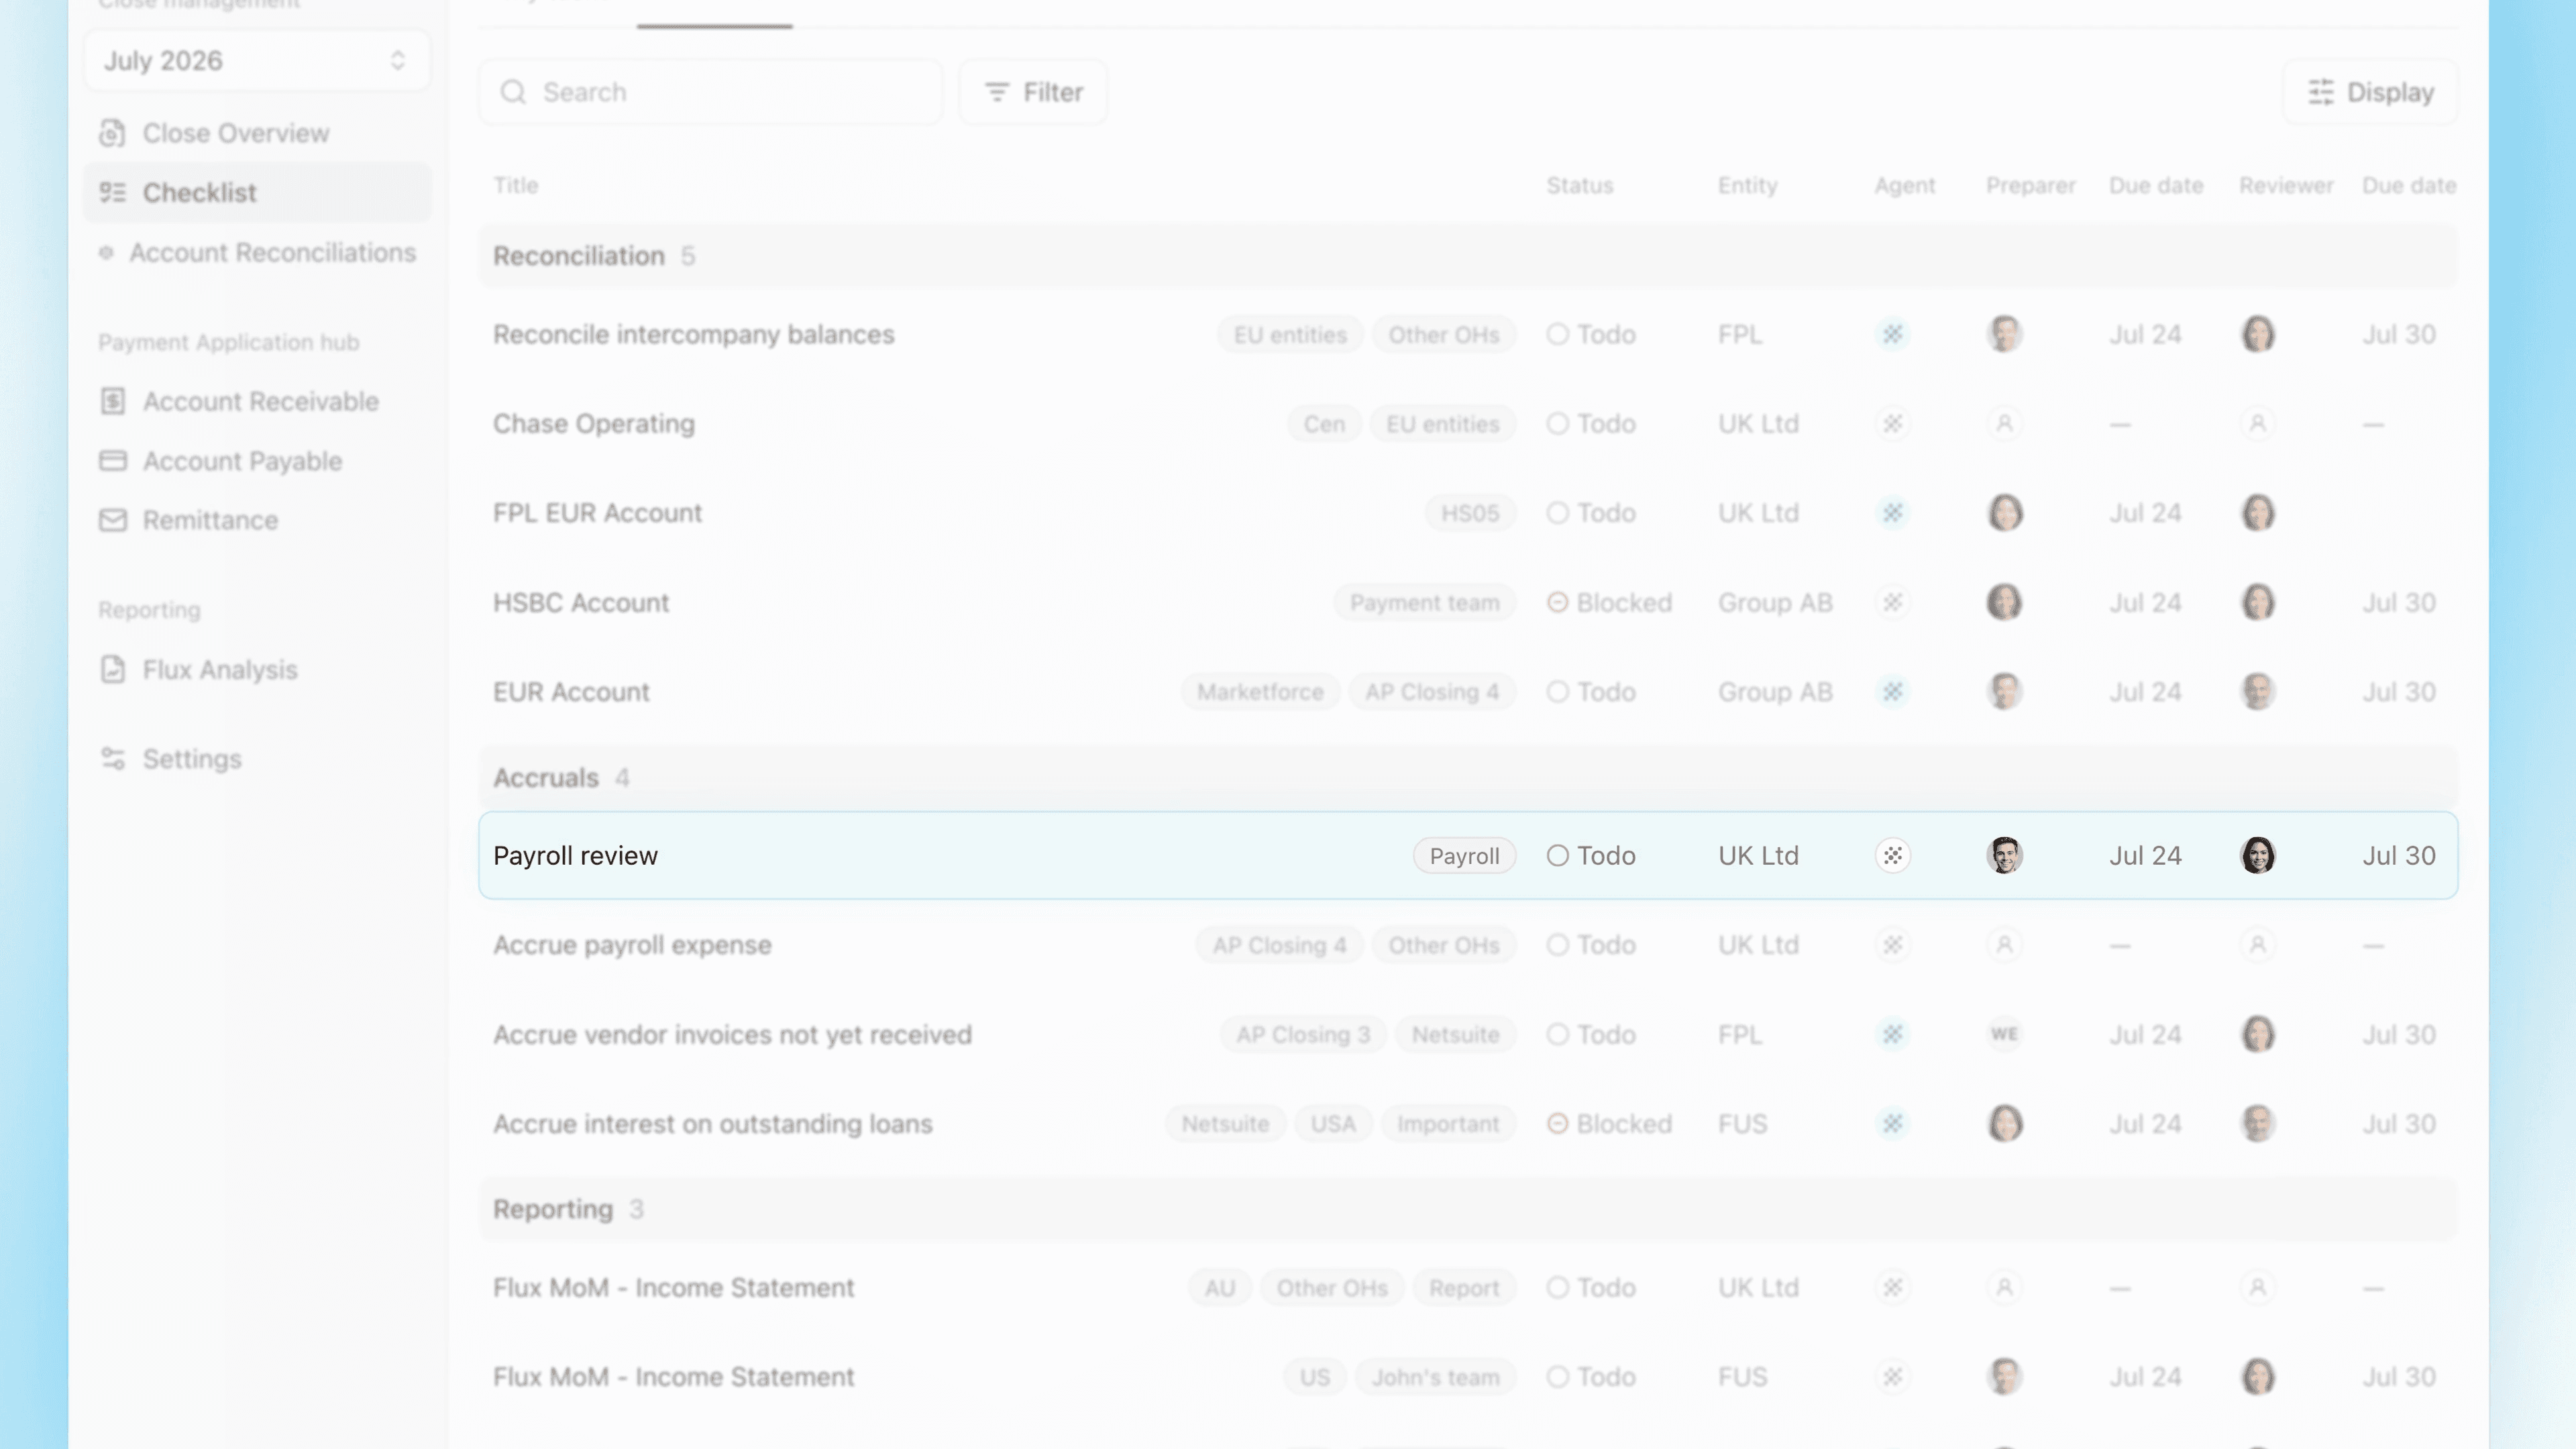Click agent icon in HSBC Account row
The width and height of the screenshot is (2576, 1449).
click(x=1893, y=602)
